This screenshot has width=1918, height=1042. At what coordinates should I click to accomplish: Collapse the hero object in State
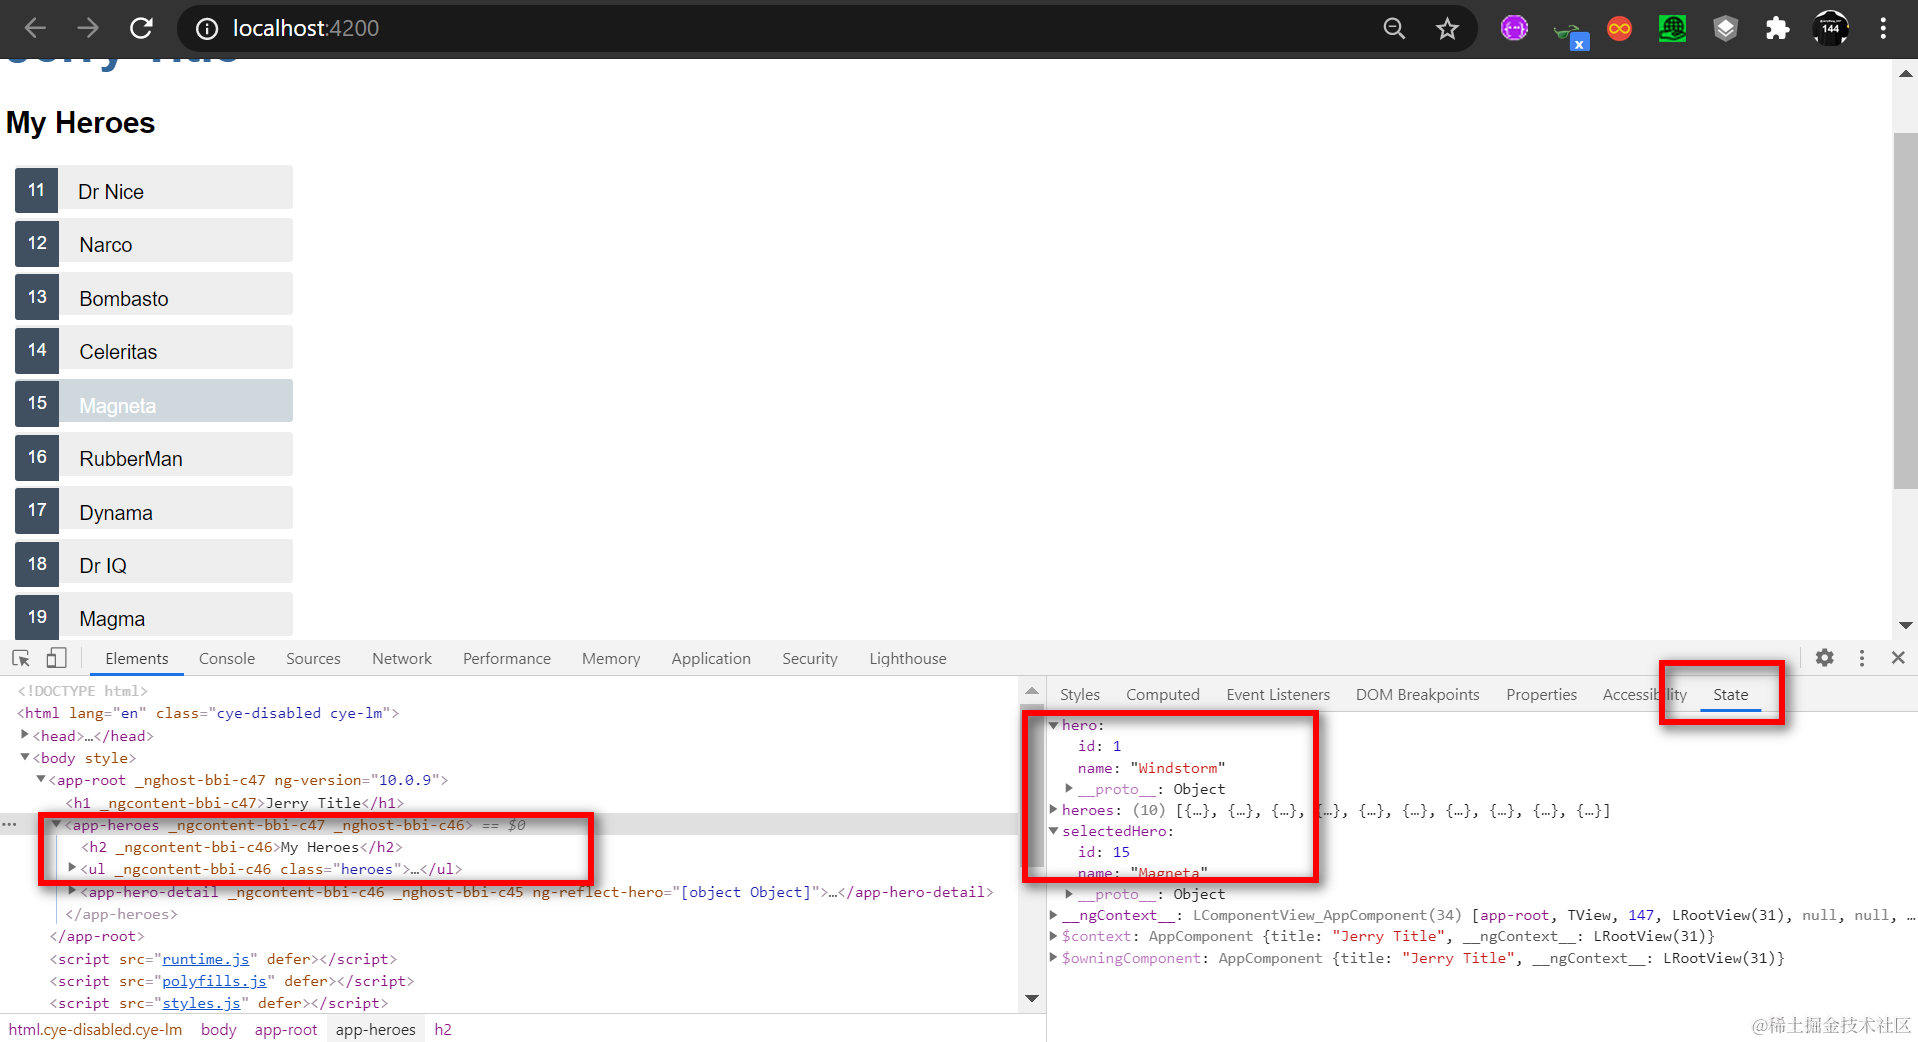tap(1053, 725)
